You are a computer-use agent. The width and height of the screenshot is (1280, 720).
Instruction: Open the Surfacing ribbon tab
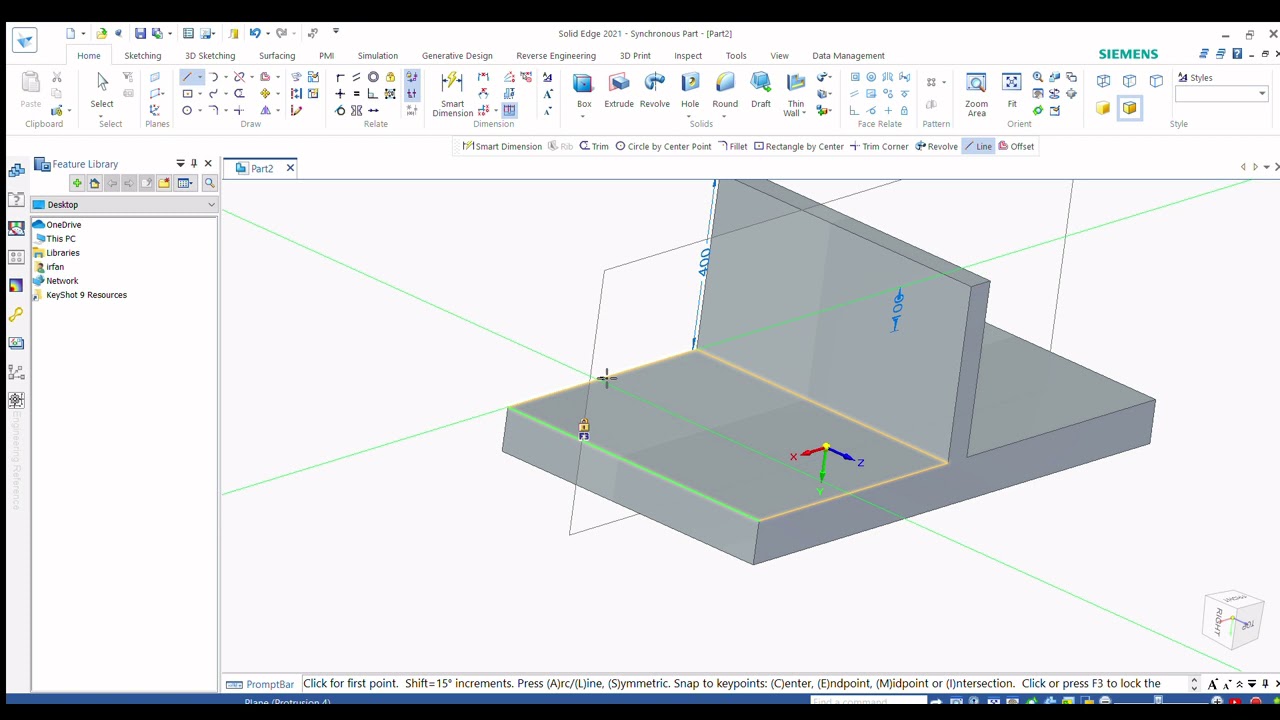coord(277,56)
